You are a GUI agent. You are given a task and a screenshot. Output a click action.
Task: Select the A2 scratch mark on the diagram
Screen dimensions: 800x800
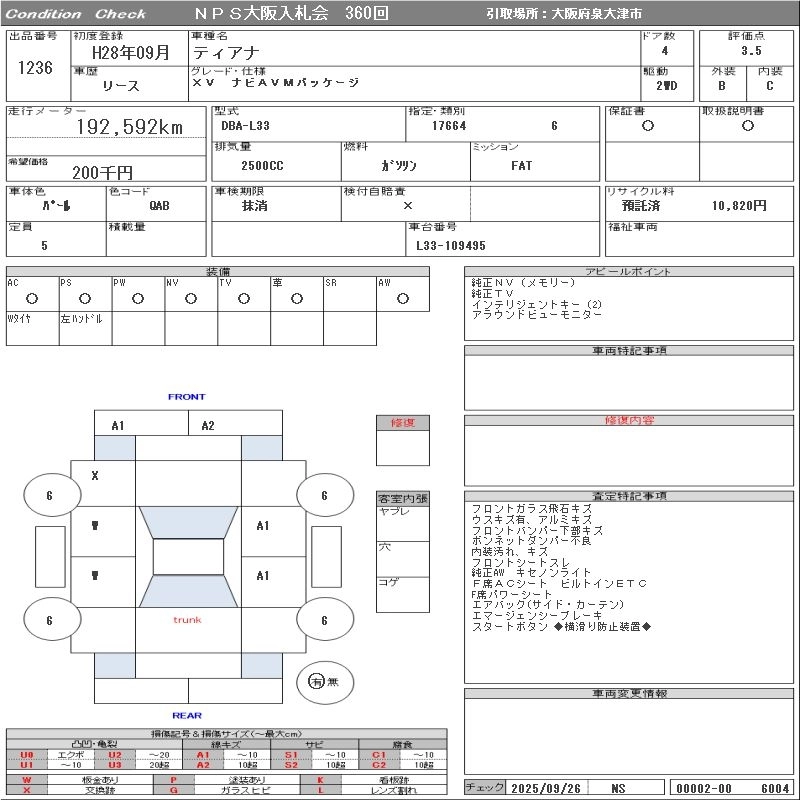pos(208,426)
